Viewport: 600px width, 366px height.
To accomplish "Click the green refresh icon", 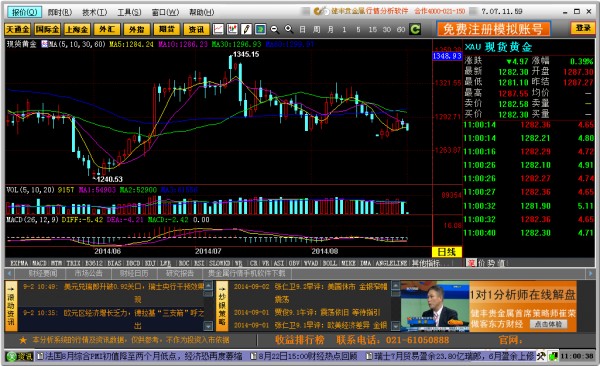I will pyautogui.click(x=415, y=29).
